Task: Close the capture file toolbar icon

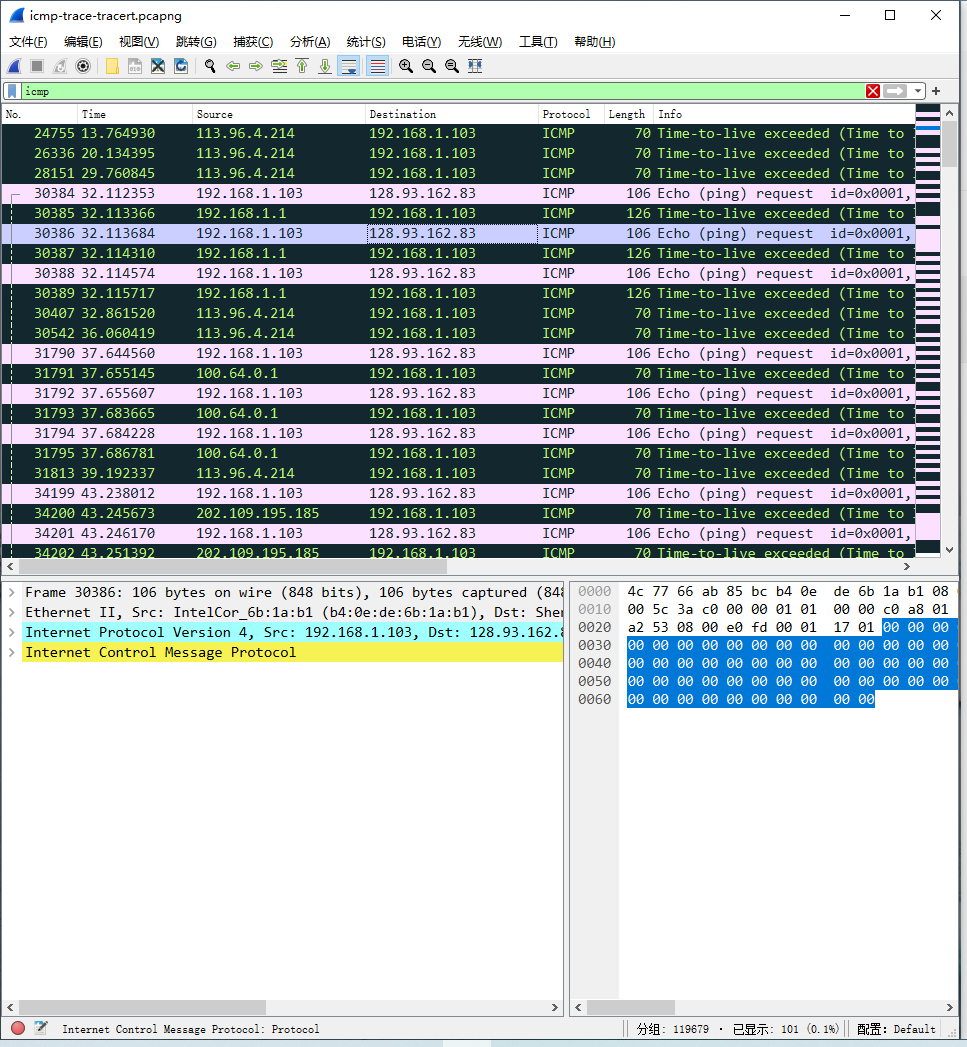Action: [x=158, y=66]
